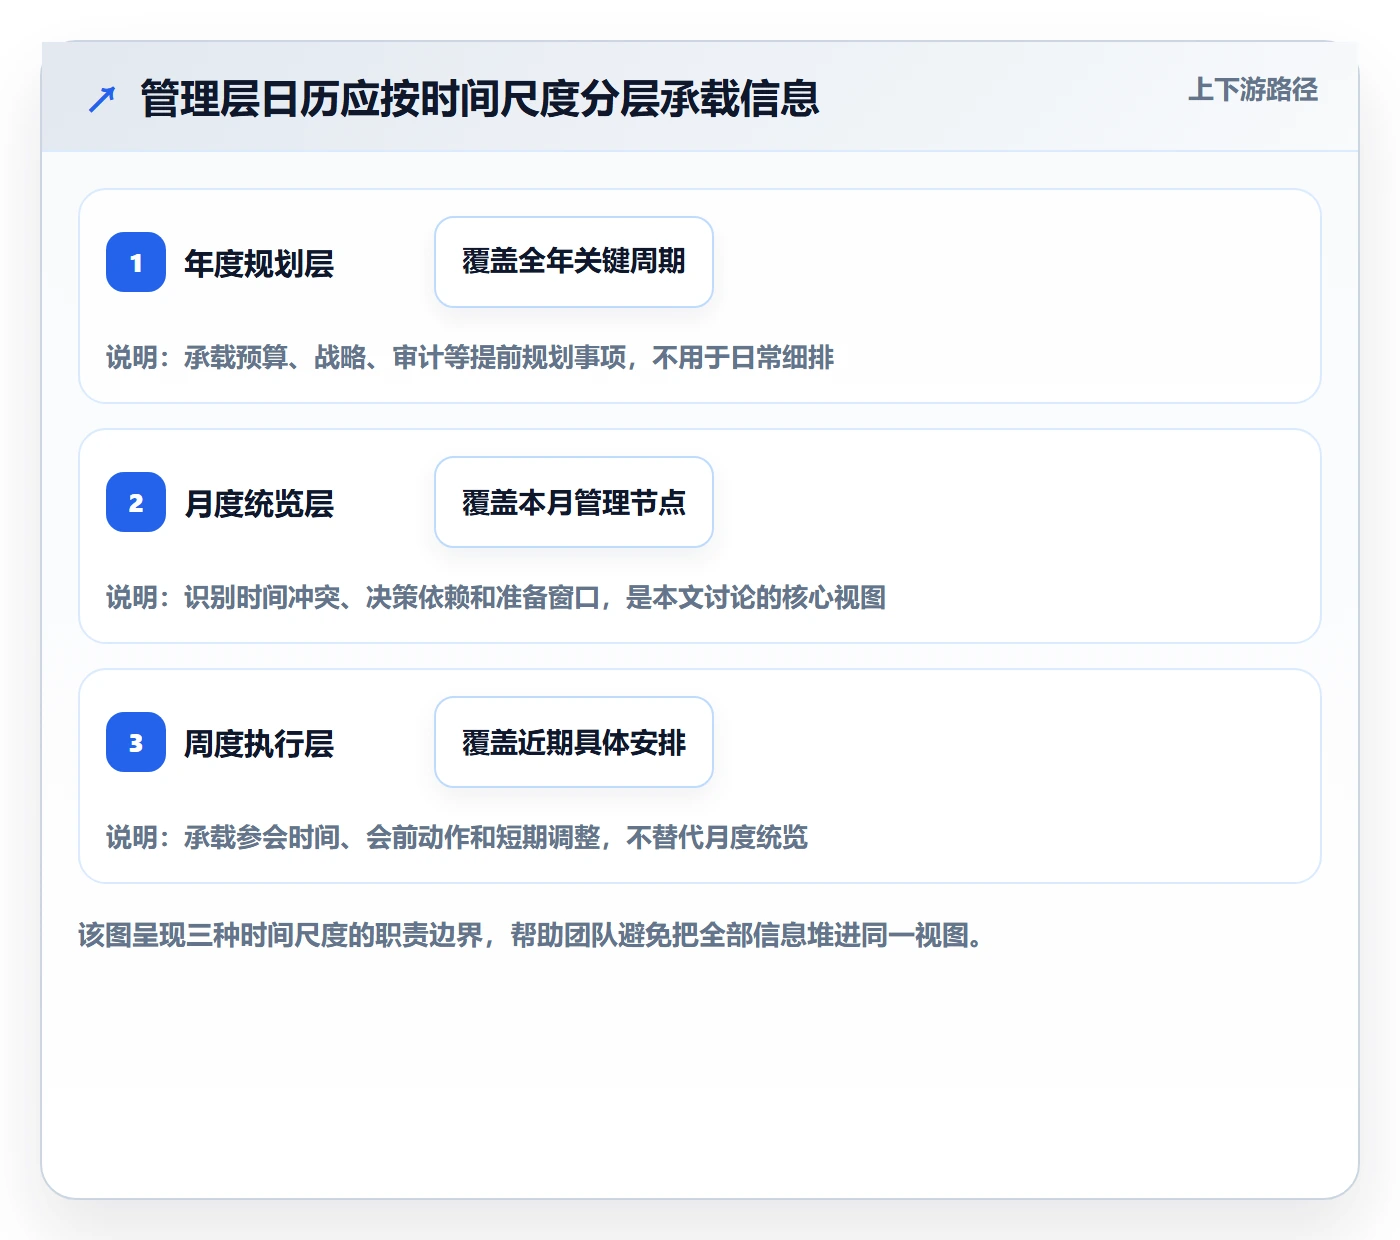Select the 月度统览层 heading

tap(259, 504)
